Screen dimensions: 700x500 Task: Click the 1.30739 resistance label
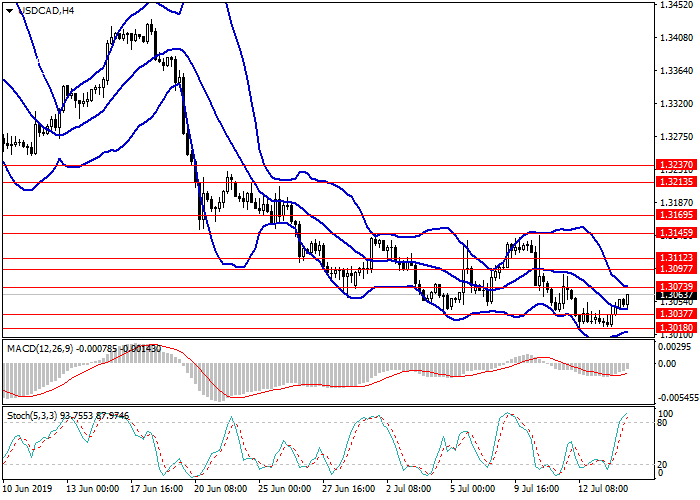[x=675, y=286]
